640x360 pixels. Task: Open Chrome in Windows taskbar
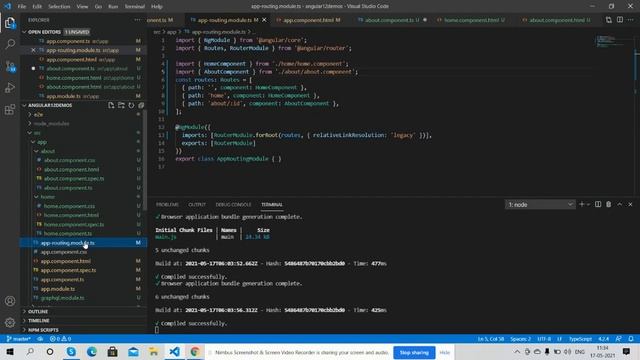point(195,351)
